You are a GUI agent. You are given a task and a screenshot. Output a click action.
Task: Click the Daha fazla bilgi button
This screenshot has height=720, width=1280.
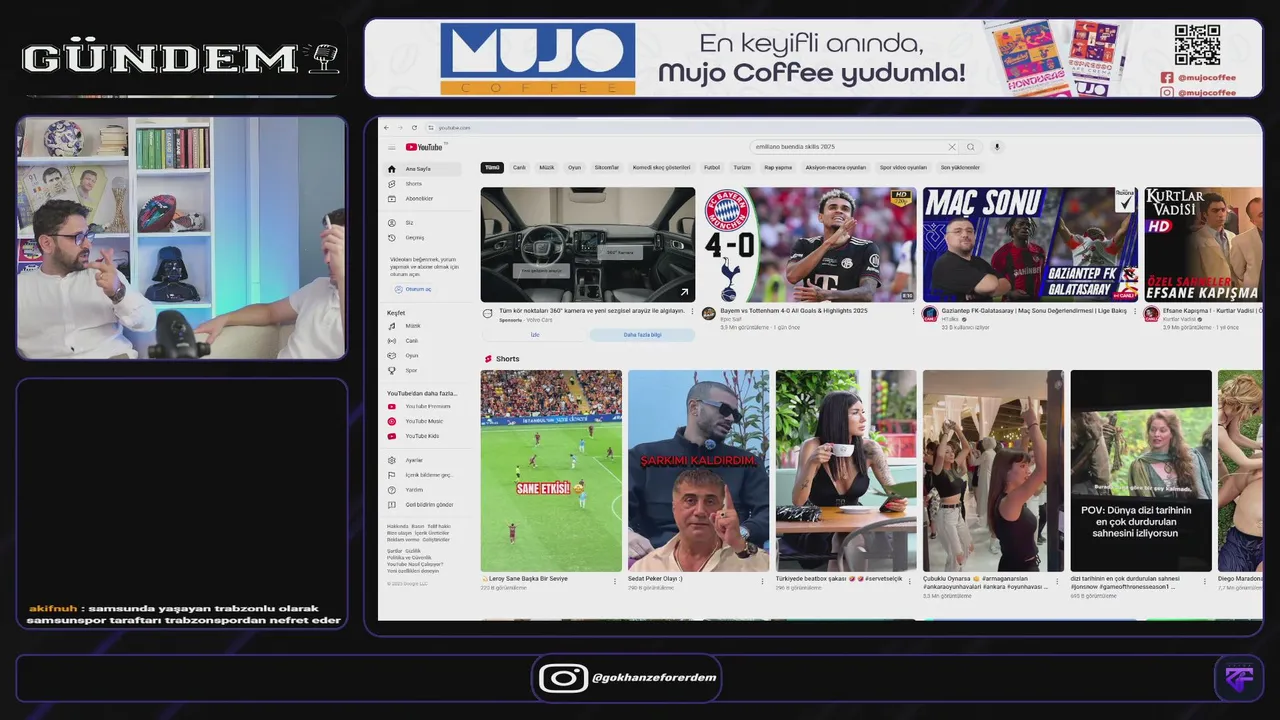(642, 335)
